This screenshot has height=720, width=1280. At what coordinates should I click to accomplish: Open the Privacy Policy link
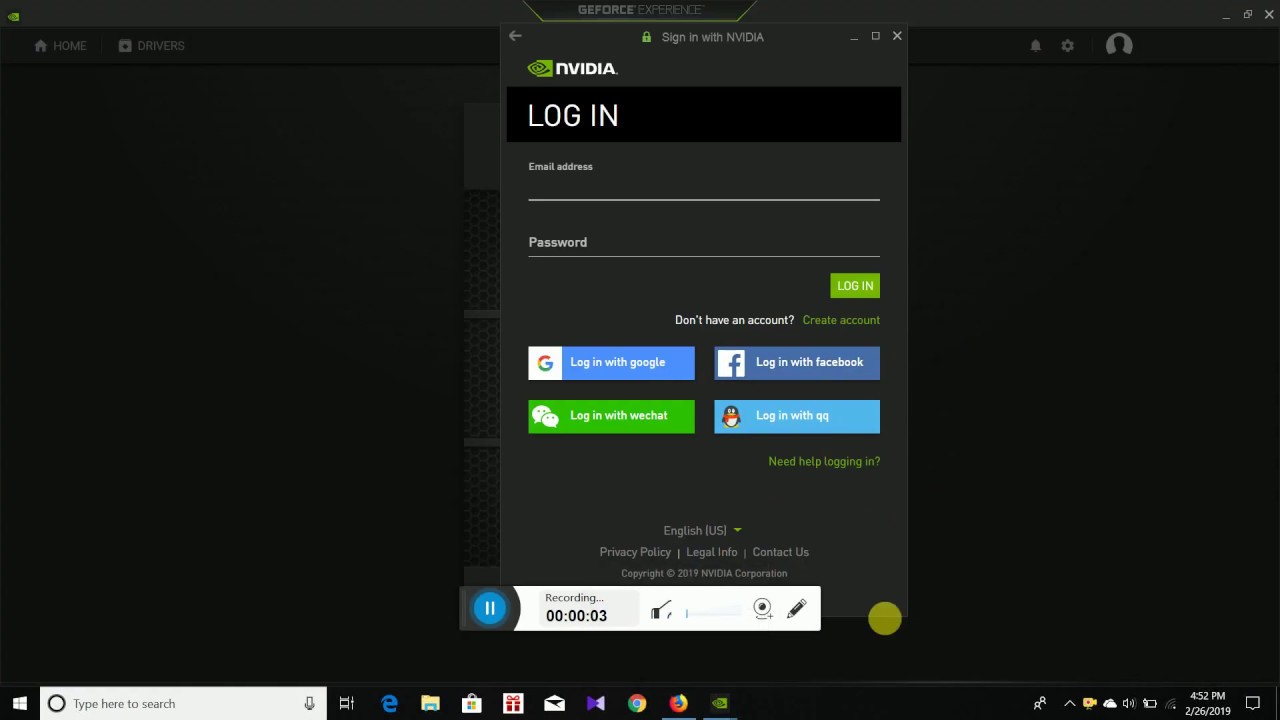pos(635,552)
